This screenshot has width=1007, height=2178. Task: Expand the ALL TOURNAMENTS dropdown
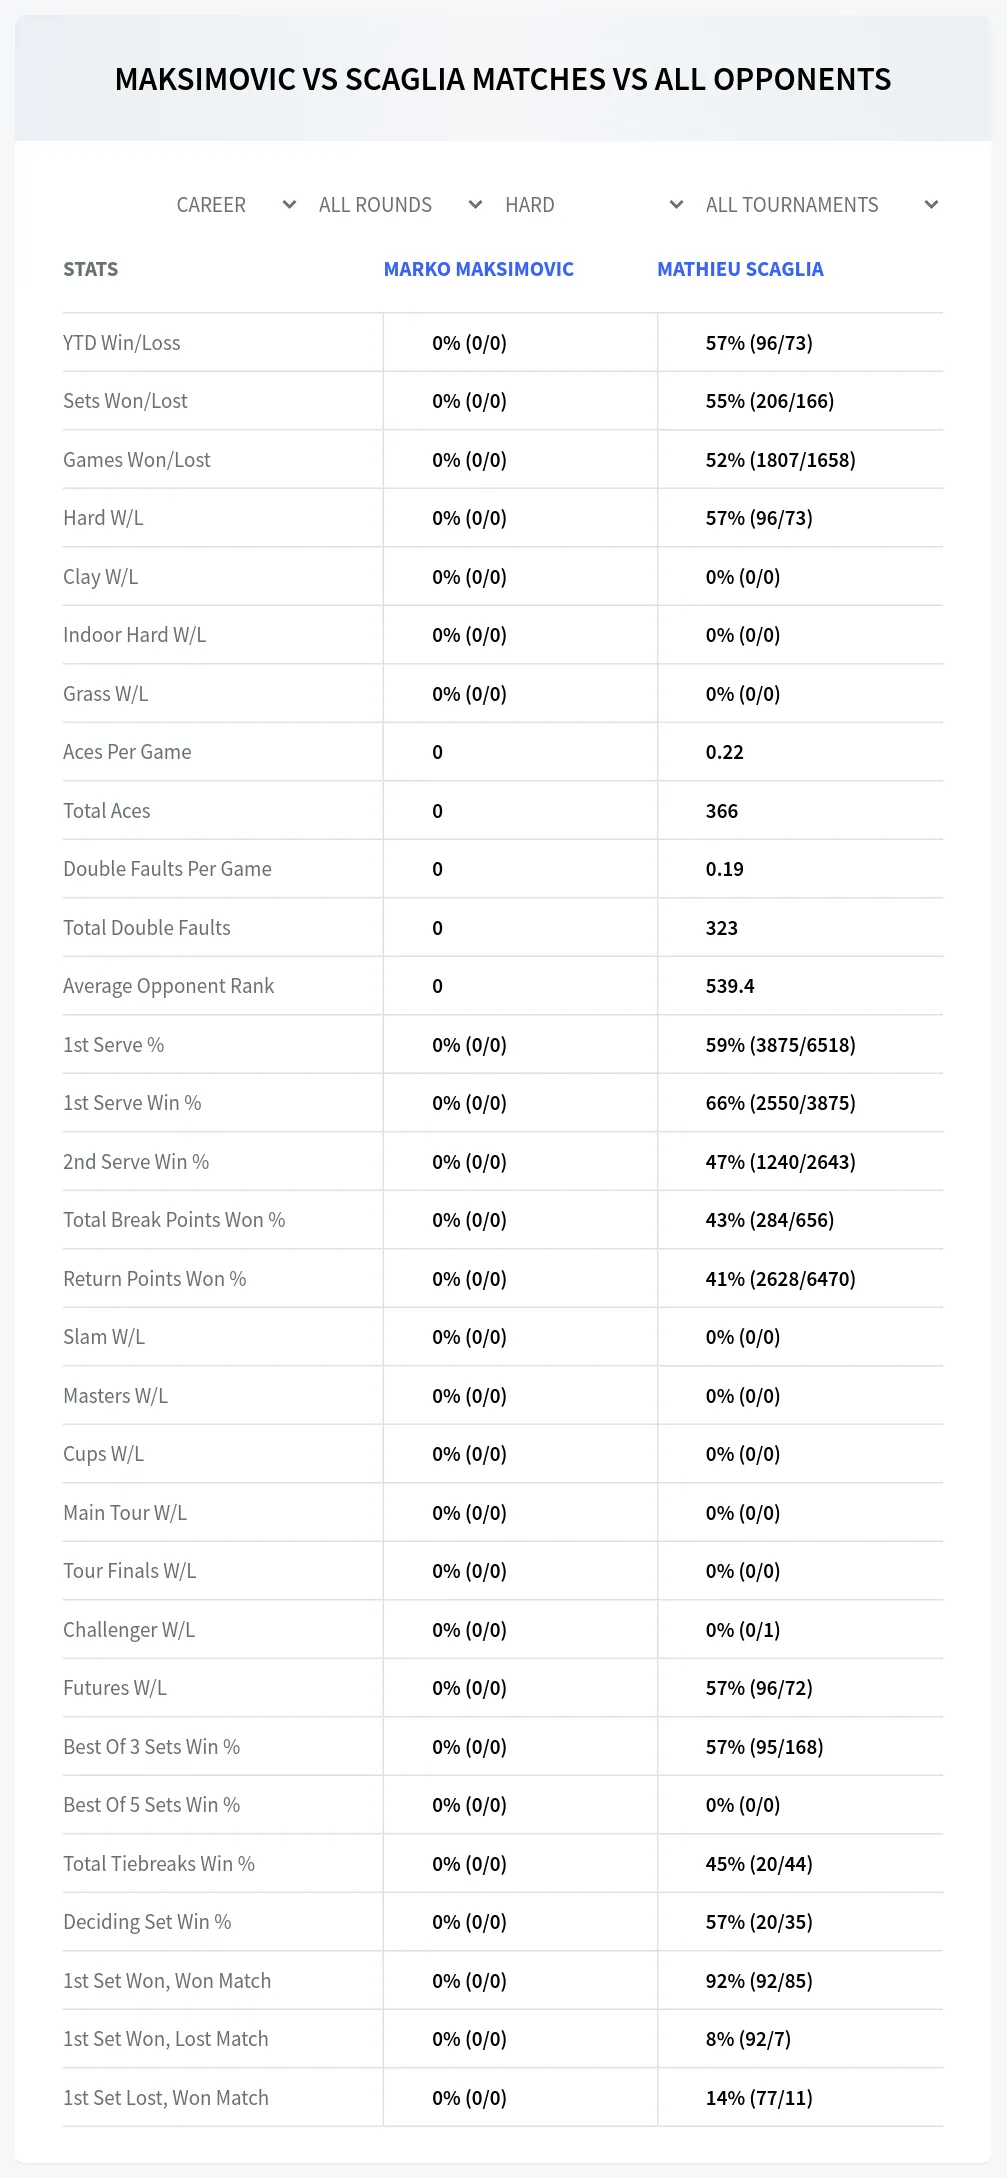pyautogui.click(x=822, y=205)
